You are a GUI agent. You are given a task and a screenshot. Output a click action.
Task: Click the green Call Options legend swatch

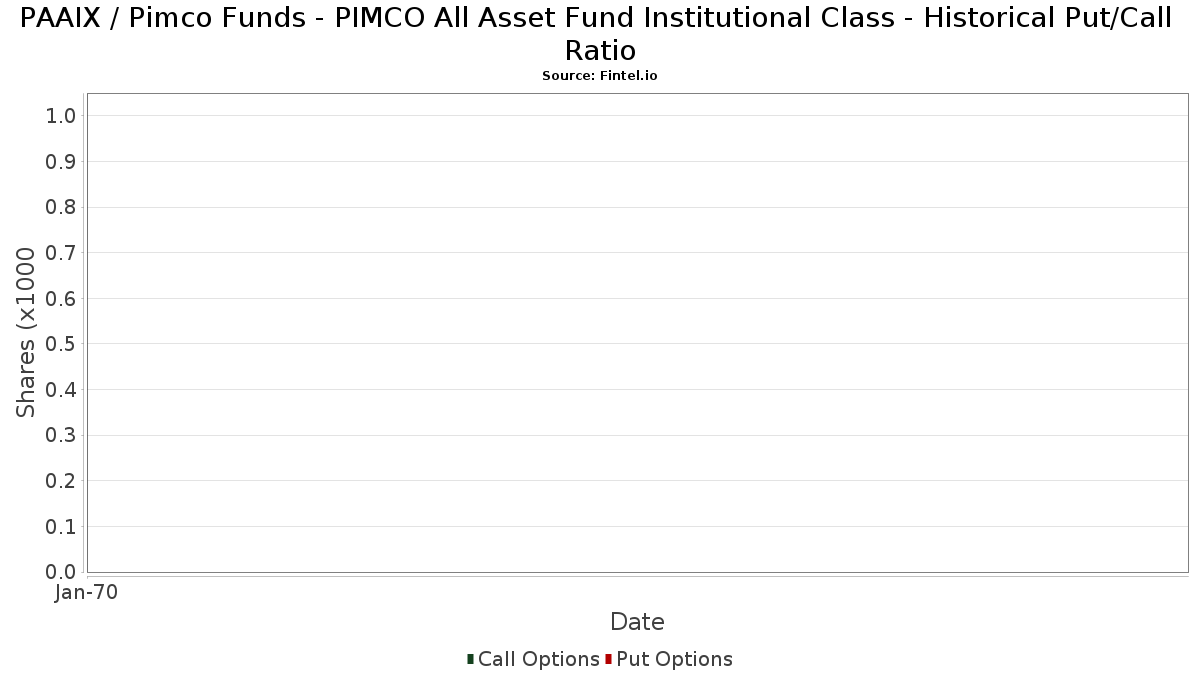(470, 659)
